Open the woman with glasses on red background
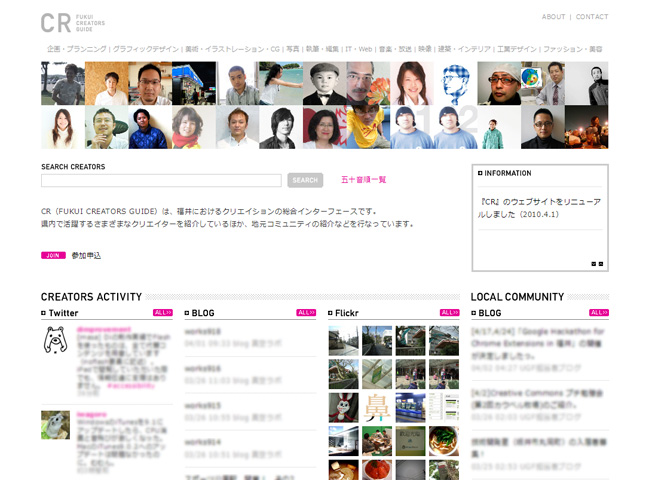The height and width of the screenshot is (480, 649). [324, 127]
